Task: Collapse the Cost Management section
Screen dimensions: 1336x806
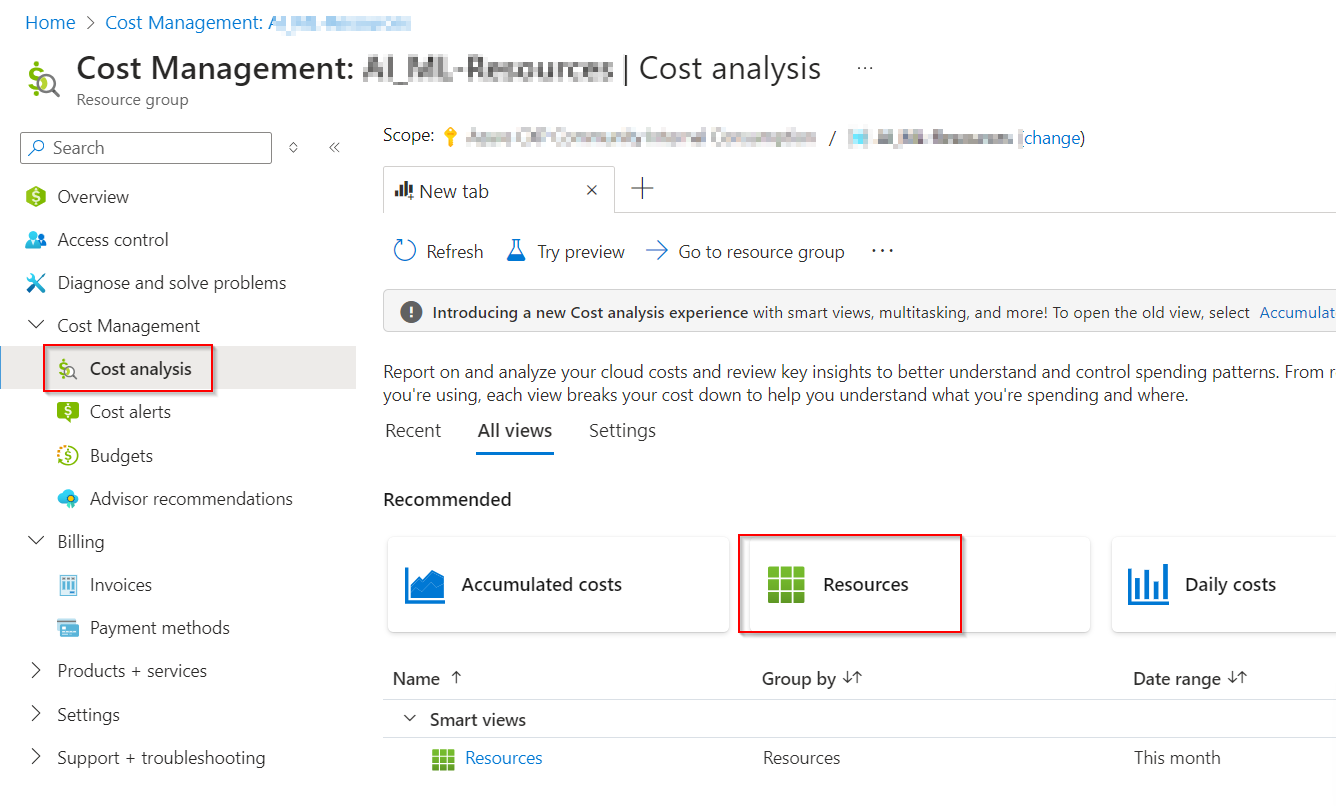Action: [x=37, y=325]
